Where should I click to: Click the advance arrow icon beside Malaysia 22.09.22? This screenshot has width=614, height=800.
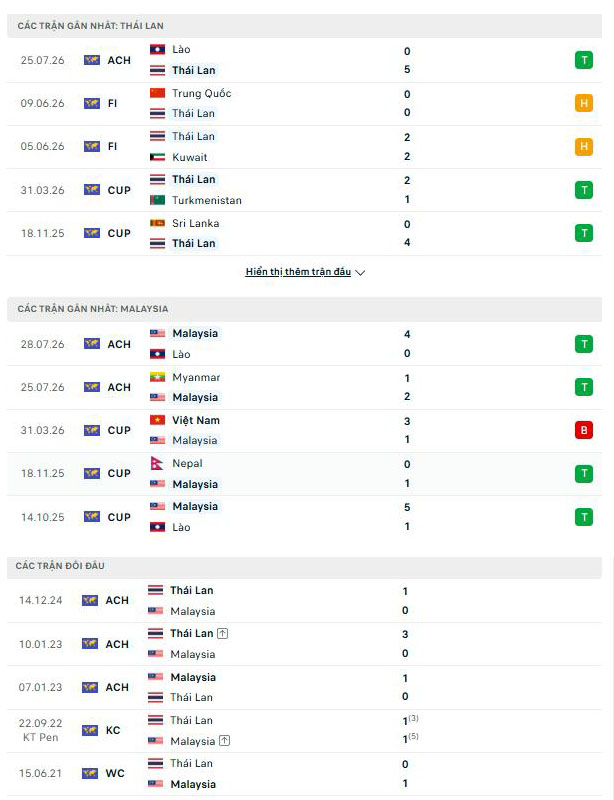(225, 741)
